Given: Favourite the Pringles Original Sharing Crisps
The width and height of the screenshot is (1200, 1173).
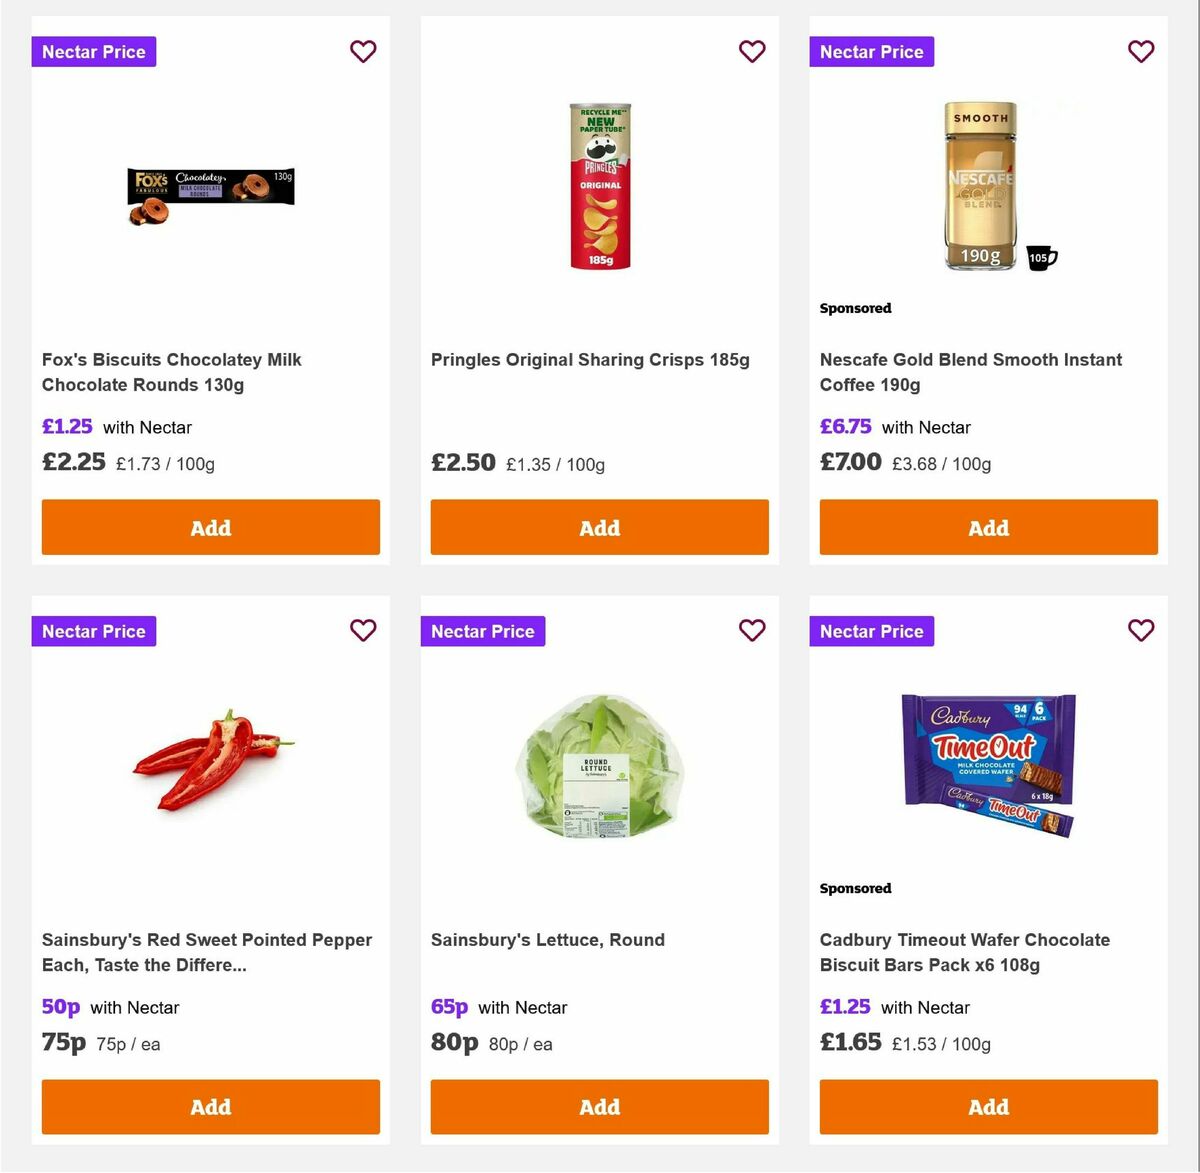Looking at the screenshot, I should (752, 51).
